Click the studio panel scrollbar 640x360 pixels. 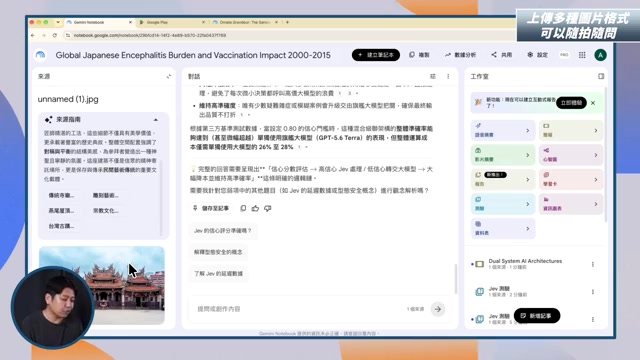(x=605, y=155)
